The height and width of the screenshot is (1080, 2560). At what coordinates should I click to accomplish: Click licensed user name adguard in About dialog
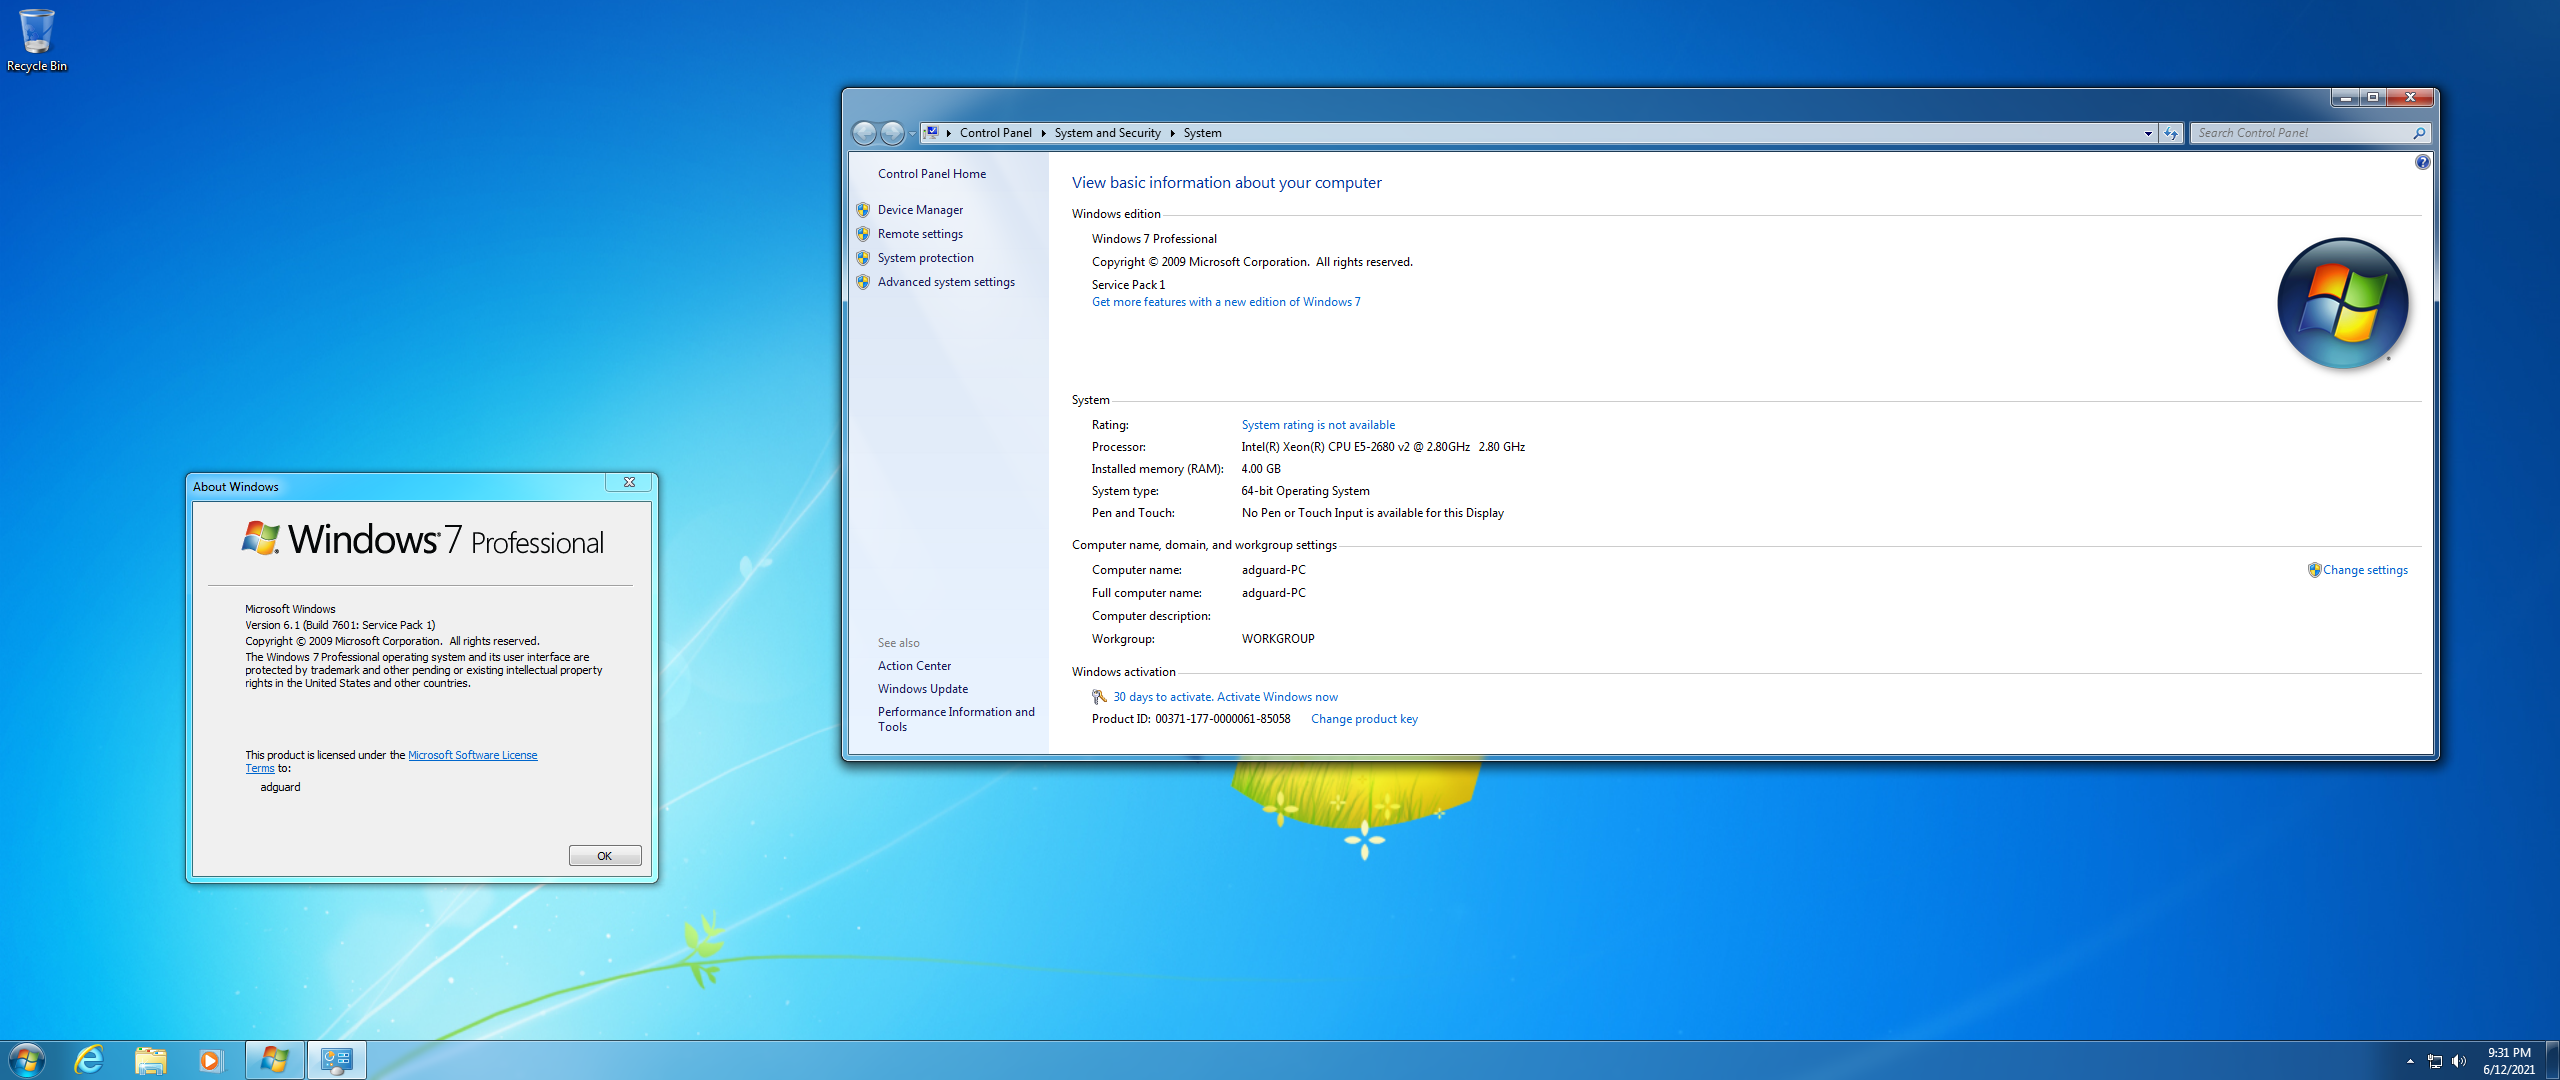pos(280,787)
